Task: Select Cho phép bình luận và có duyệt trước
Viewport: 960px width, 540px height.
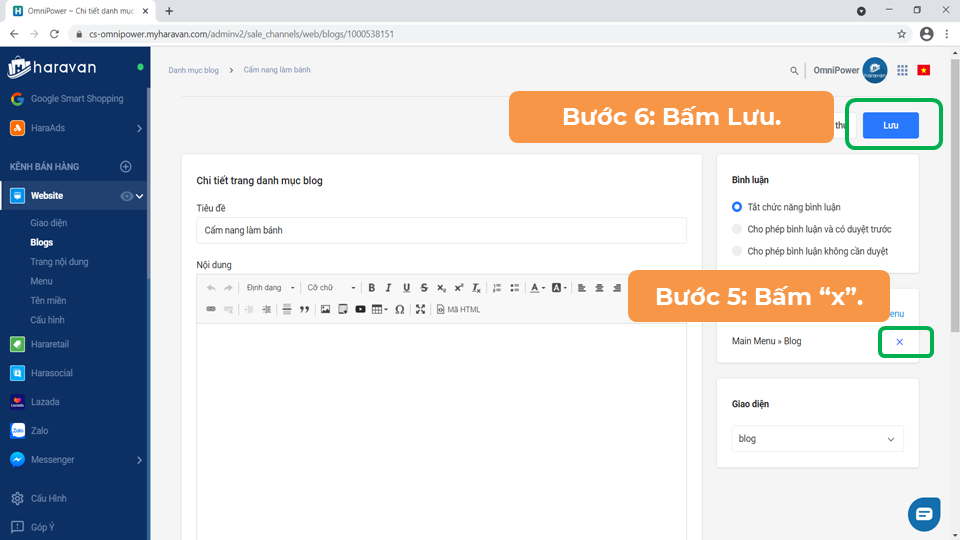Action: [x=737, y=229]
